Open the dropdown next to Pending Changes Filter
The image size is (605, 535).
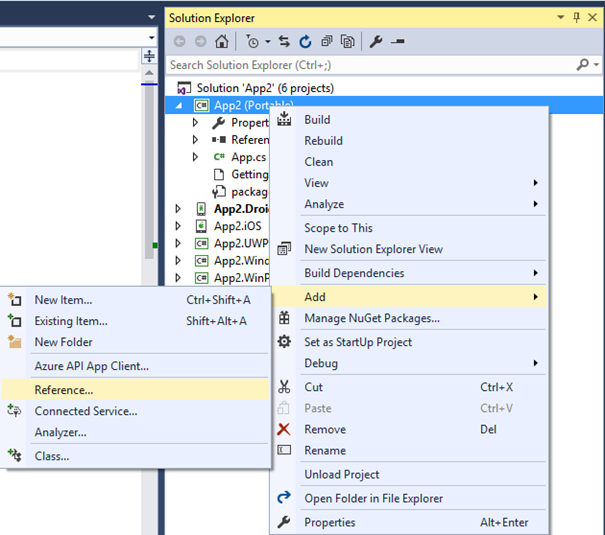click(x=268, y=42)
